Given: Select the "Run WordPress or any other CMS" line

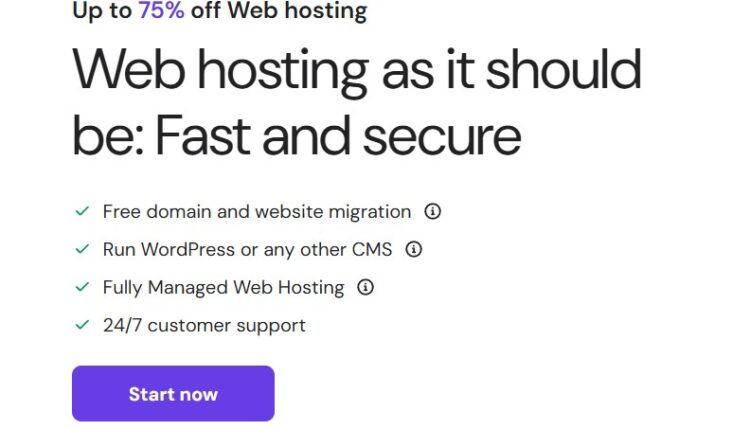Looking at the screenshot, I should coord(247,250).
